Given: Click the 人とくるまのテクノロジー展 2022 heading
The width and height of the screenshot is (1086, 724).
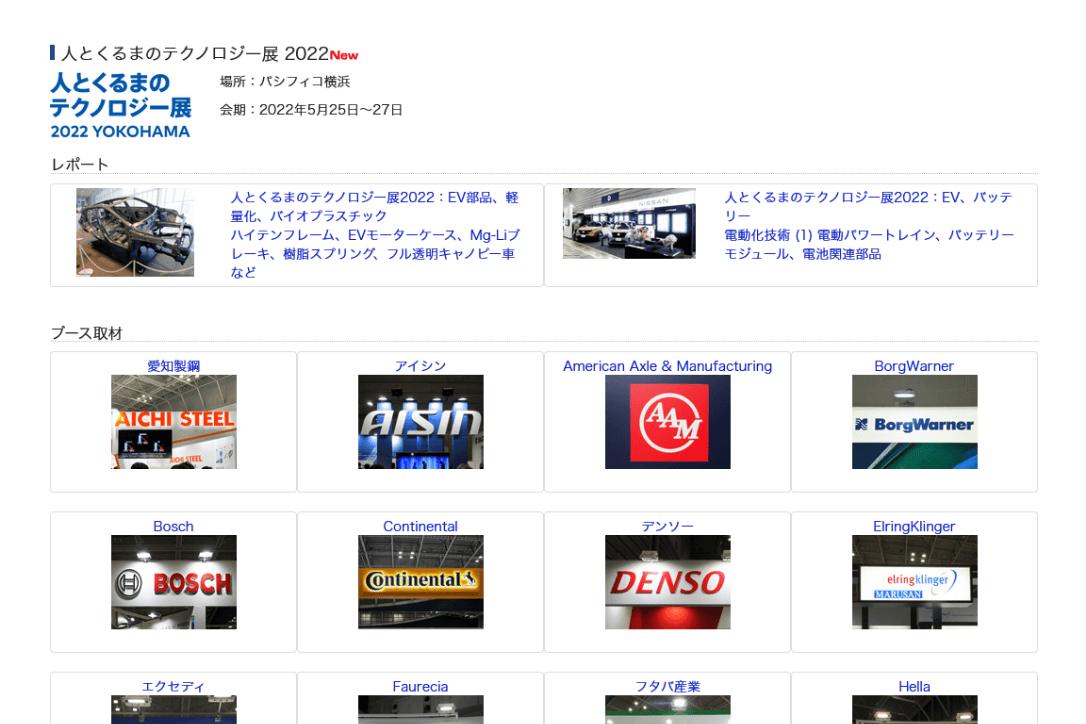Looking at the screenshot, I should (x=195, y=53).
